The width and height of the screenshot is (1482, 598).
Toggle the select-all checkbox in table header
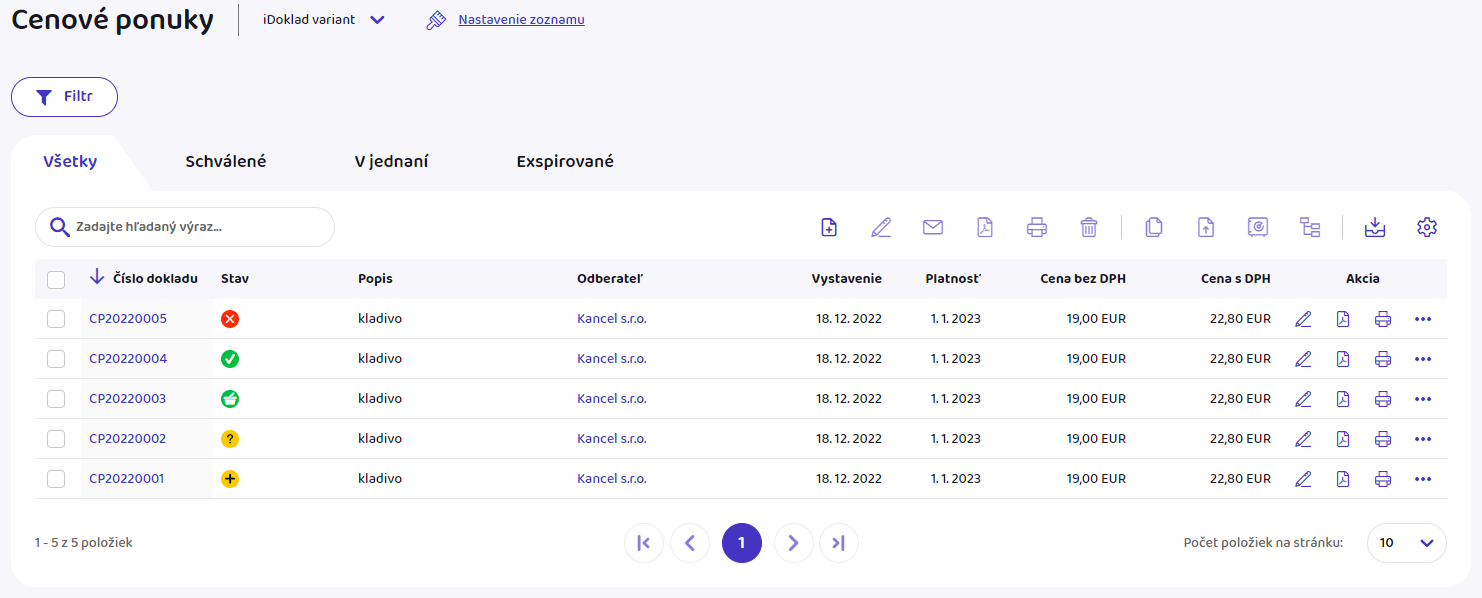[x=56, y=279]
